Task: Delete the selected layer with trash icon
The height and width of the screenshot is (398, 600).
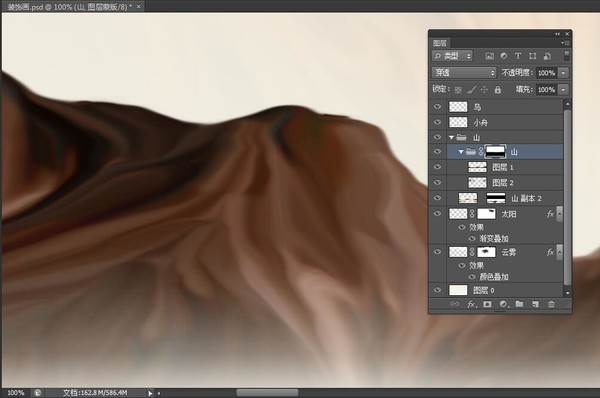Action: point(551,304)
